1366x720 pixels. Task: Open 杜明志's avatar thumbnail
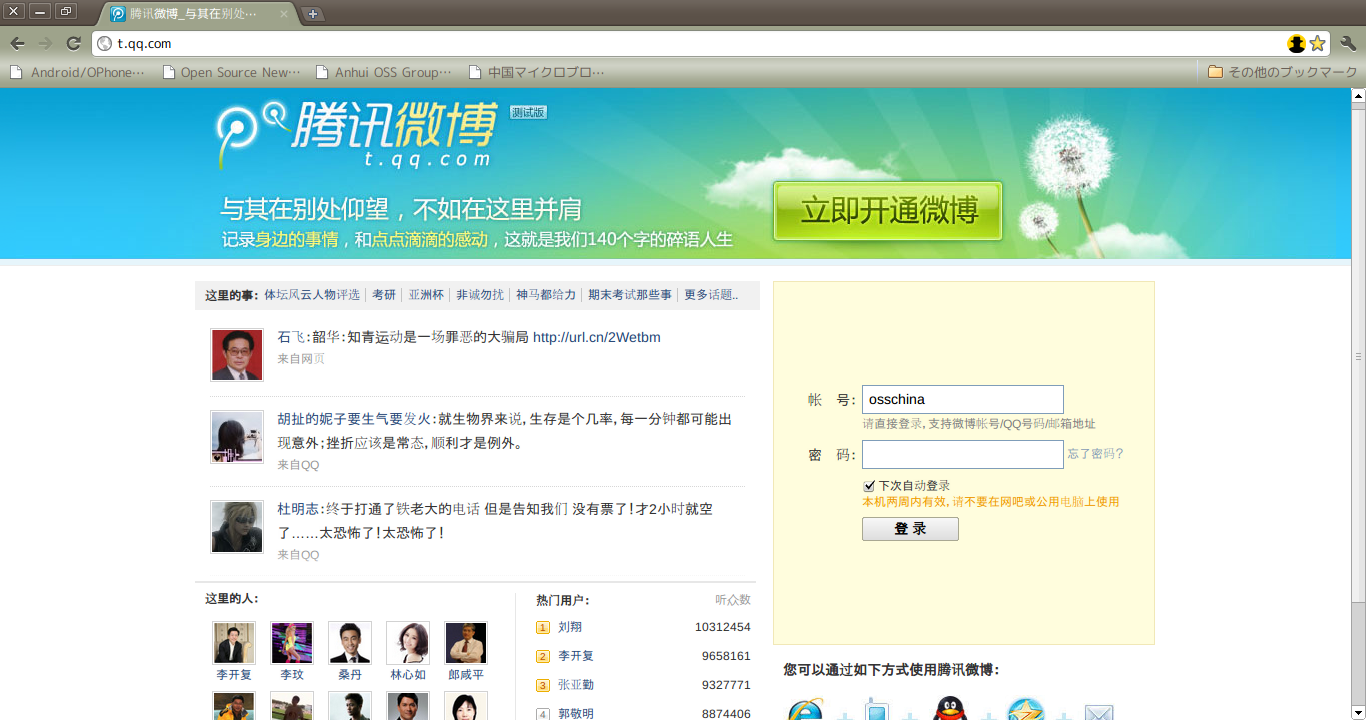(237, 527)
